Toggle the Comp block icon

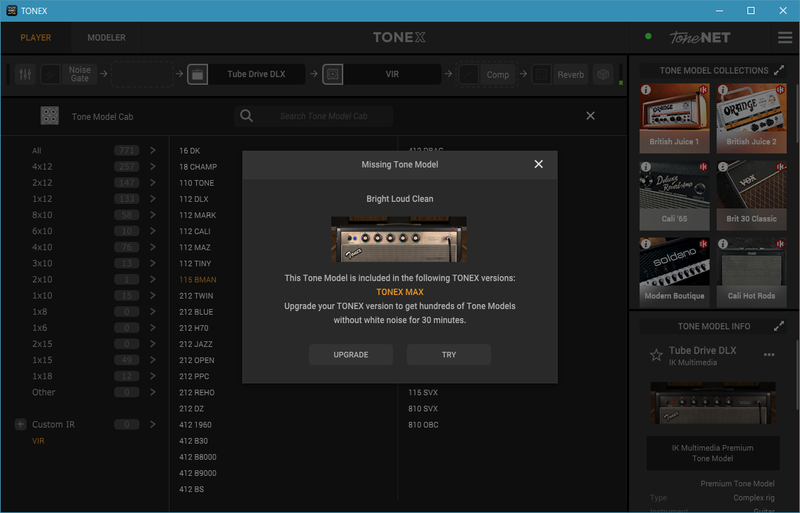(468, 75)
